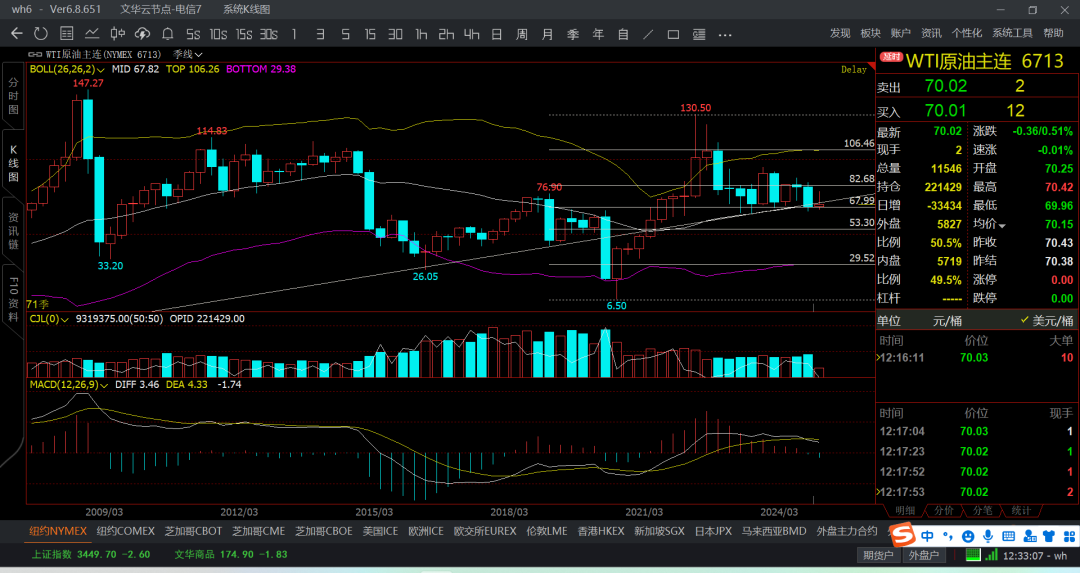Switch to 30s period

click(x=269, y=34)
